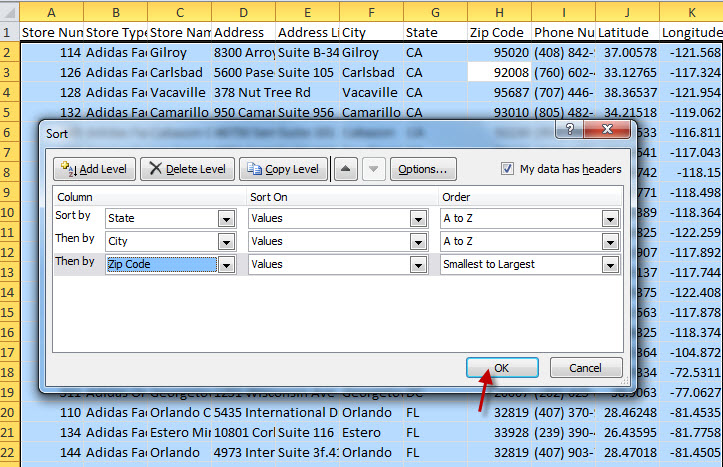Click the Vacaville city cell

click(x=371, y=93)
